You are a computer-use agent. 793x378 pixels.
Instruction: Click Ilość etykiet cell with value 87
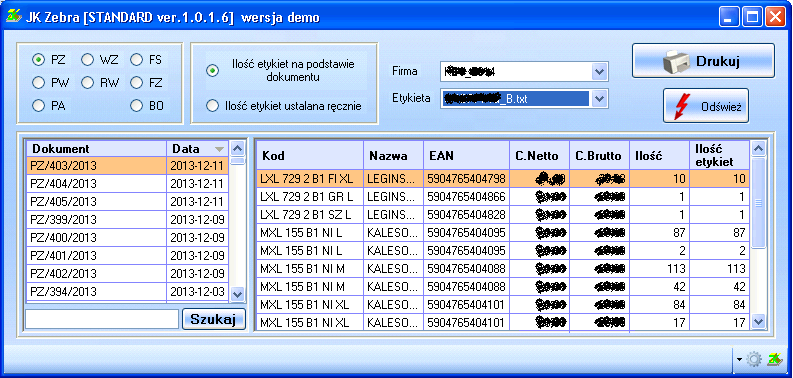(719, 233)
